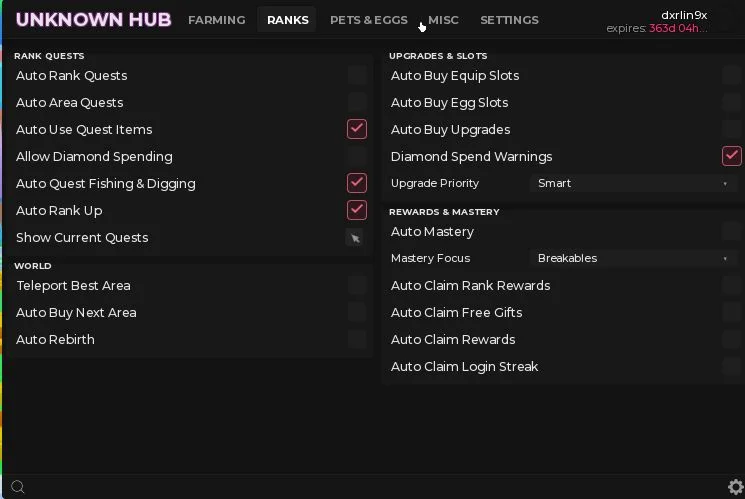Expand the Mastery Focus Breakables dropdown
Image resolution: width=745 pixels, height=499 pixels.
click(633, 259)
